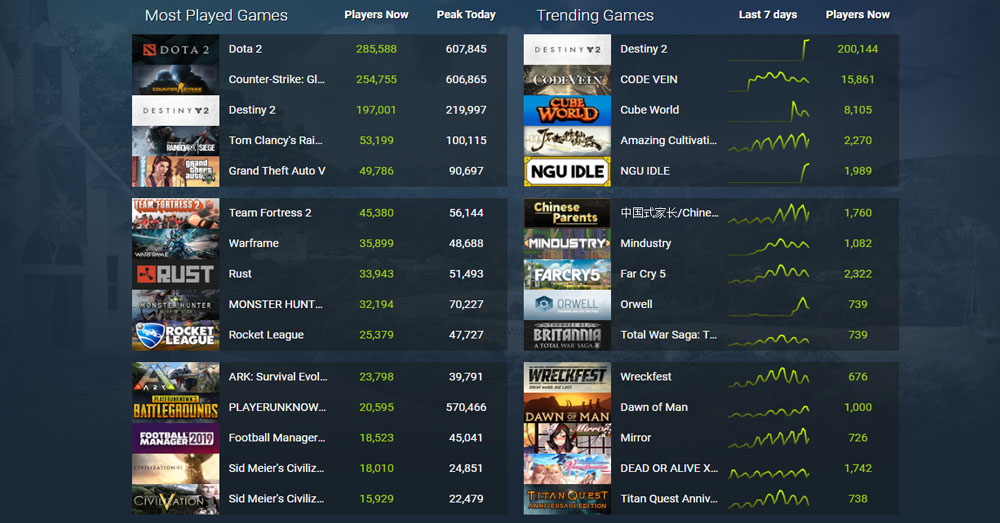1000x523 pixels.
Task: Select the Dawn of Man title
Action: pyautogui.click(x=654, y=408)
